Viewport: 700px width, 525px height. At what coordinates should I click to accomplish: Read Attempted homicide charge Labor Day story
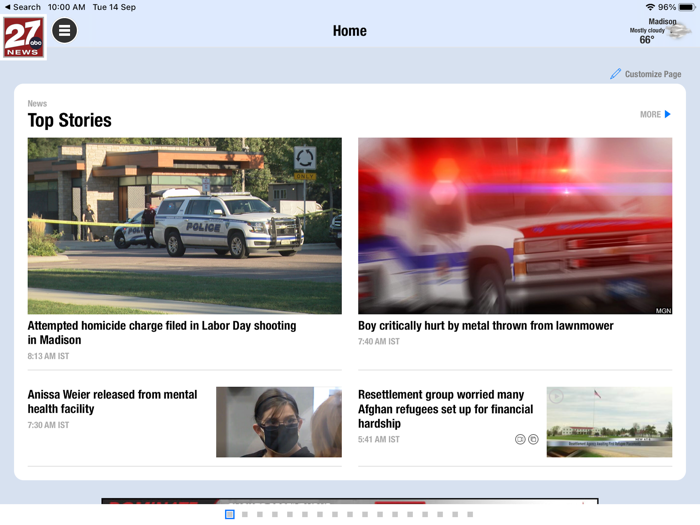coord(162,333)
